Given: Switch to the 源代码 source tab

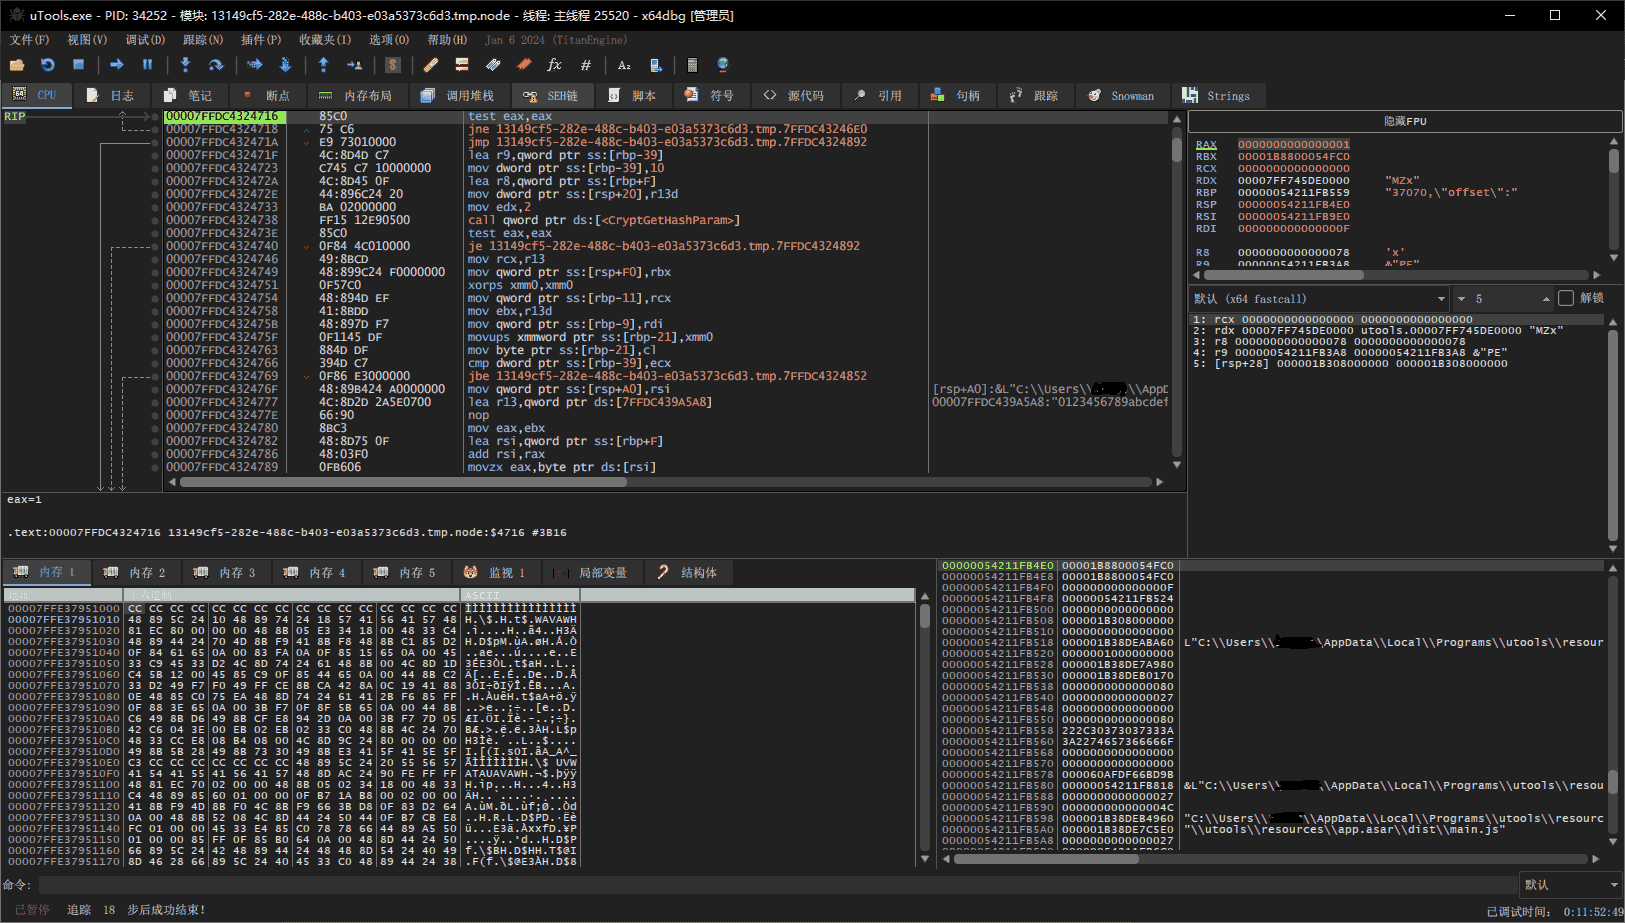Looking at the screenshot, I should tap(795, 96).
